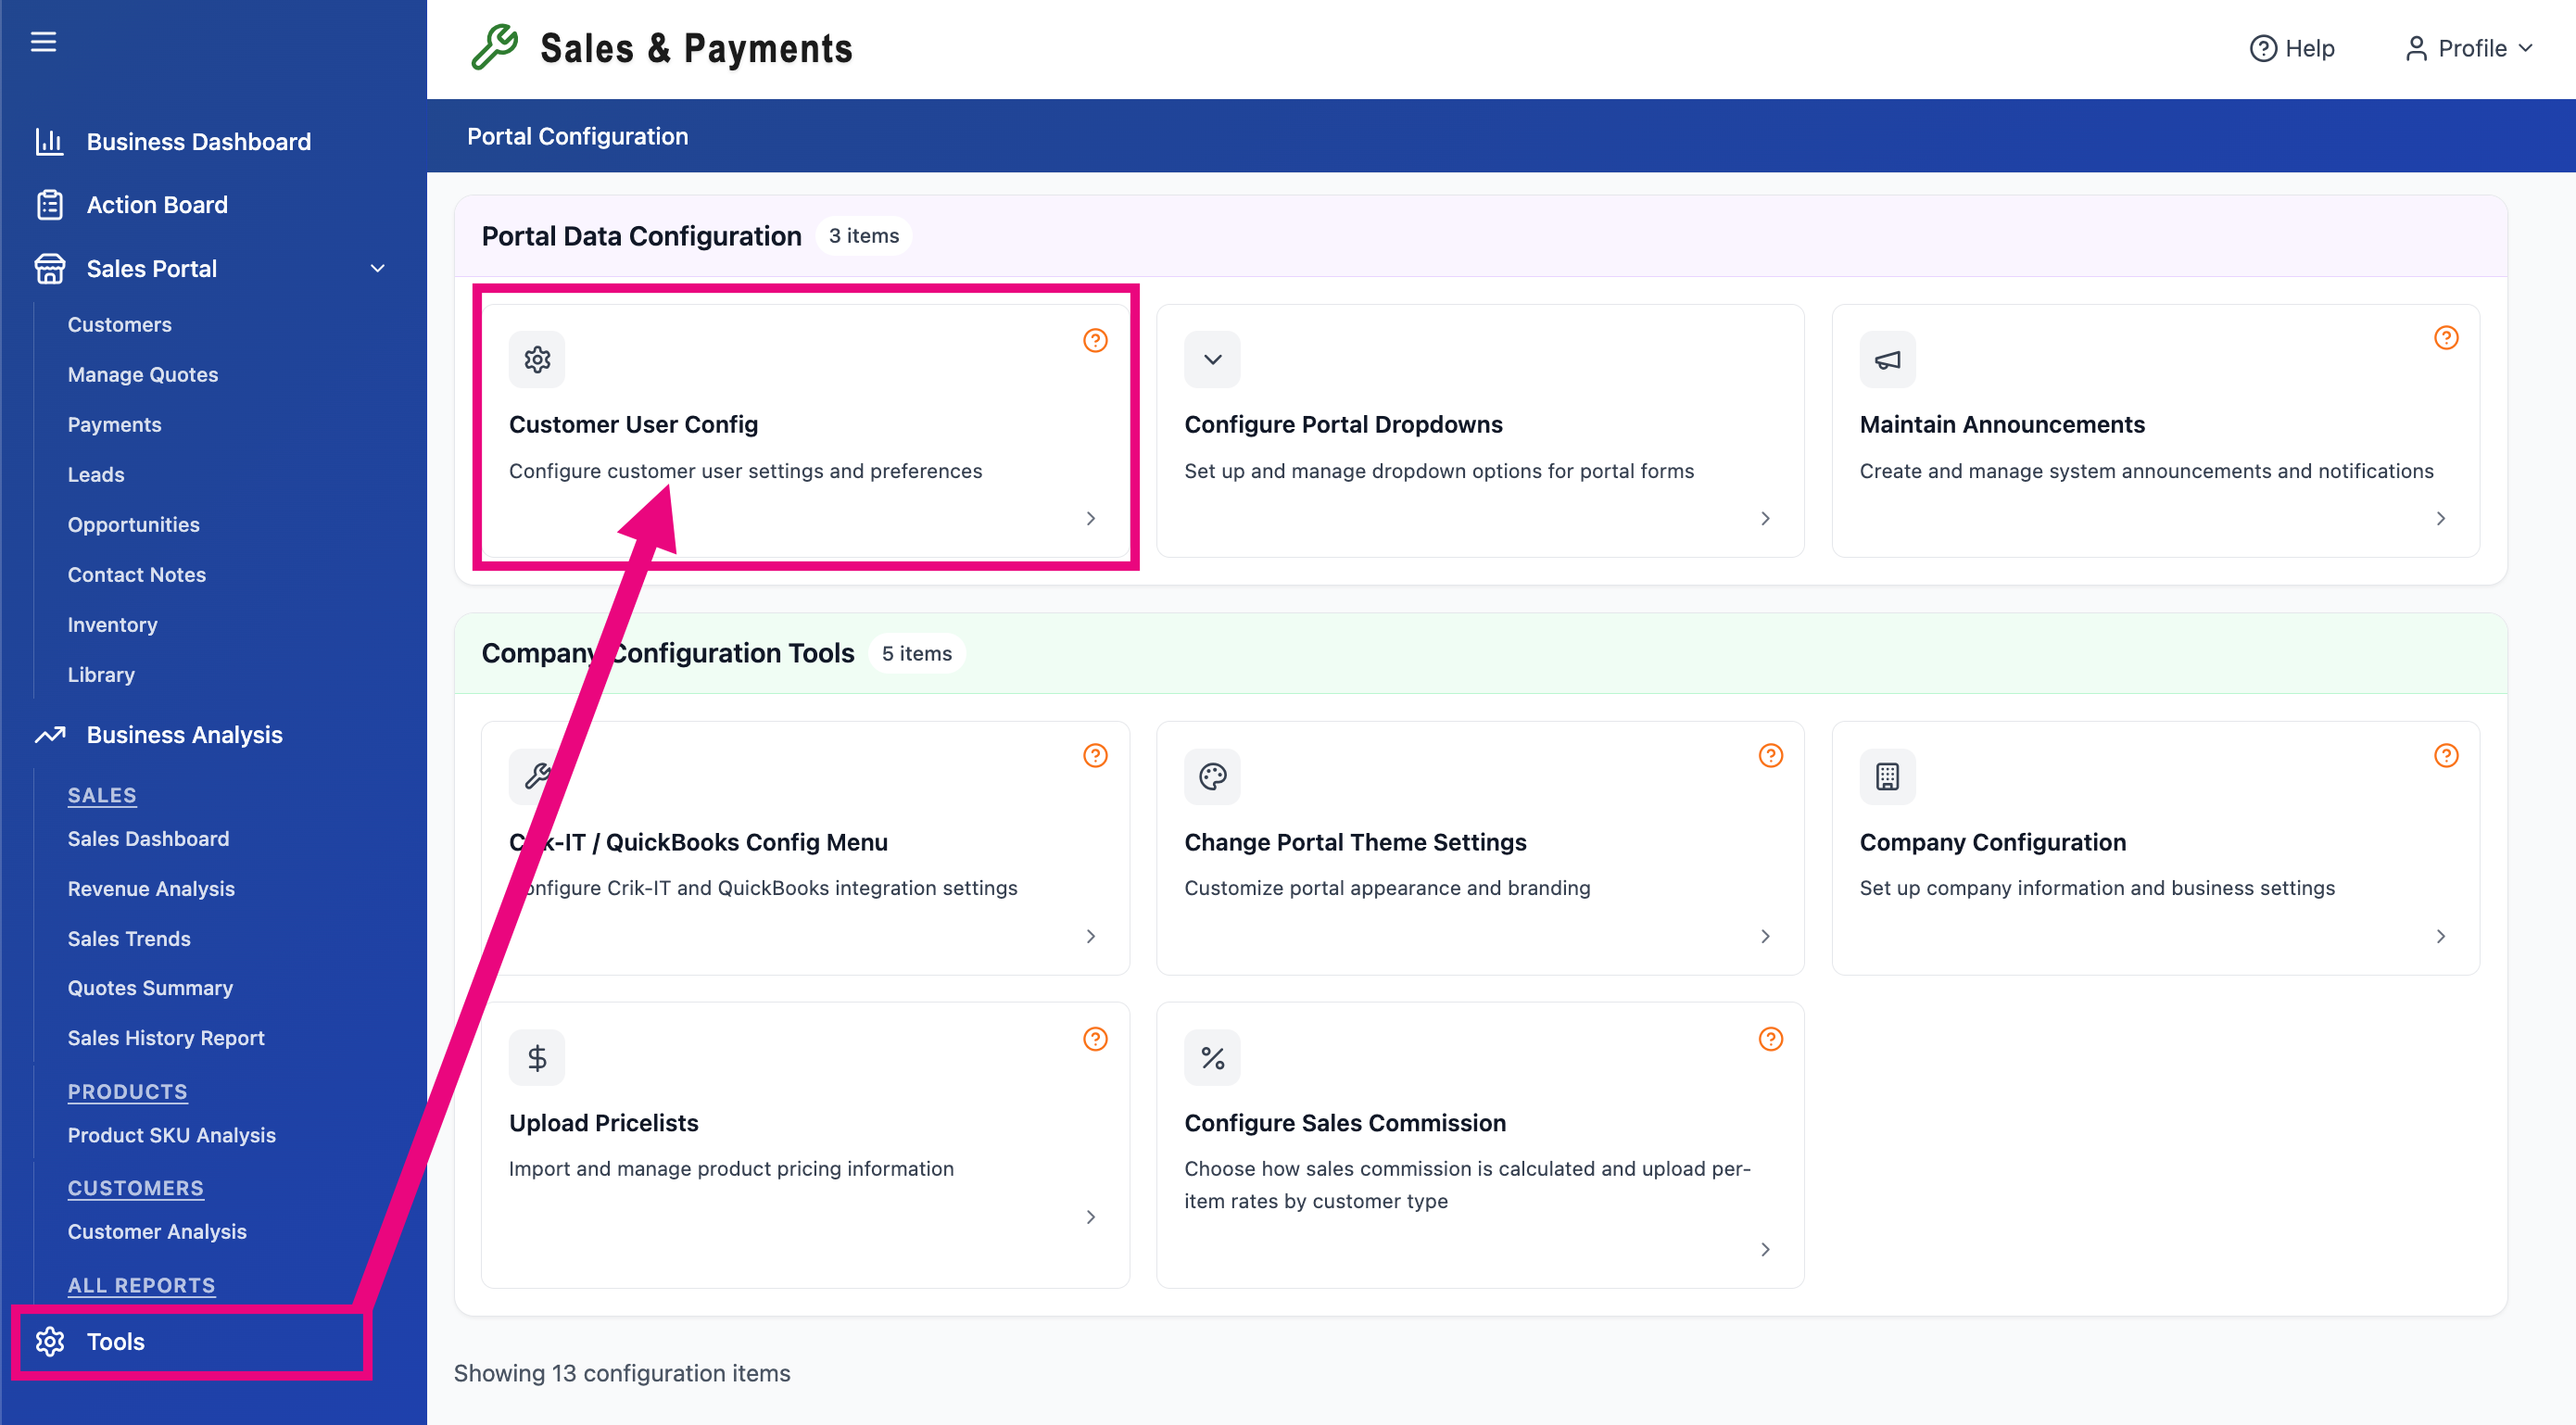
Task: Click the Upload Pricelists dollar icon
Action: [537, 1057]
